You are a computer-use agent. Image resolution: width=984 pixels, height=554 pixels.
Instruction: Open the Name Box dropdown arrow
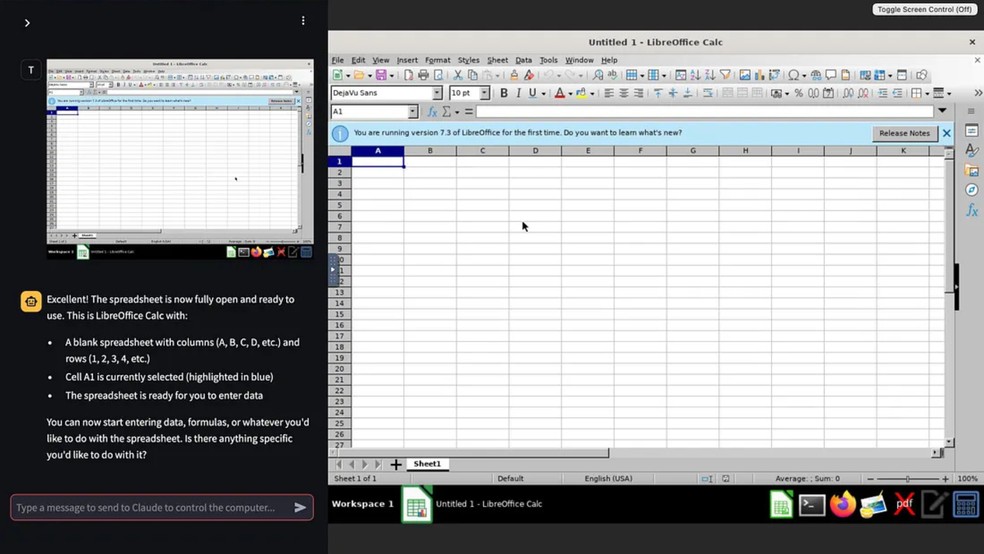pyautogui.click(x=412, y=112)
